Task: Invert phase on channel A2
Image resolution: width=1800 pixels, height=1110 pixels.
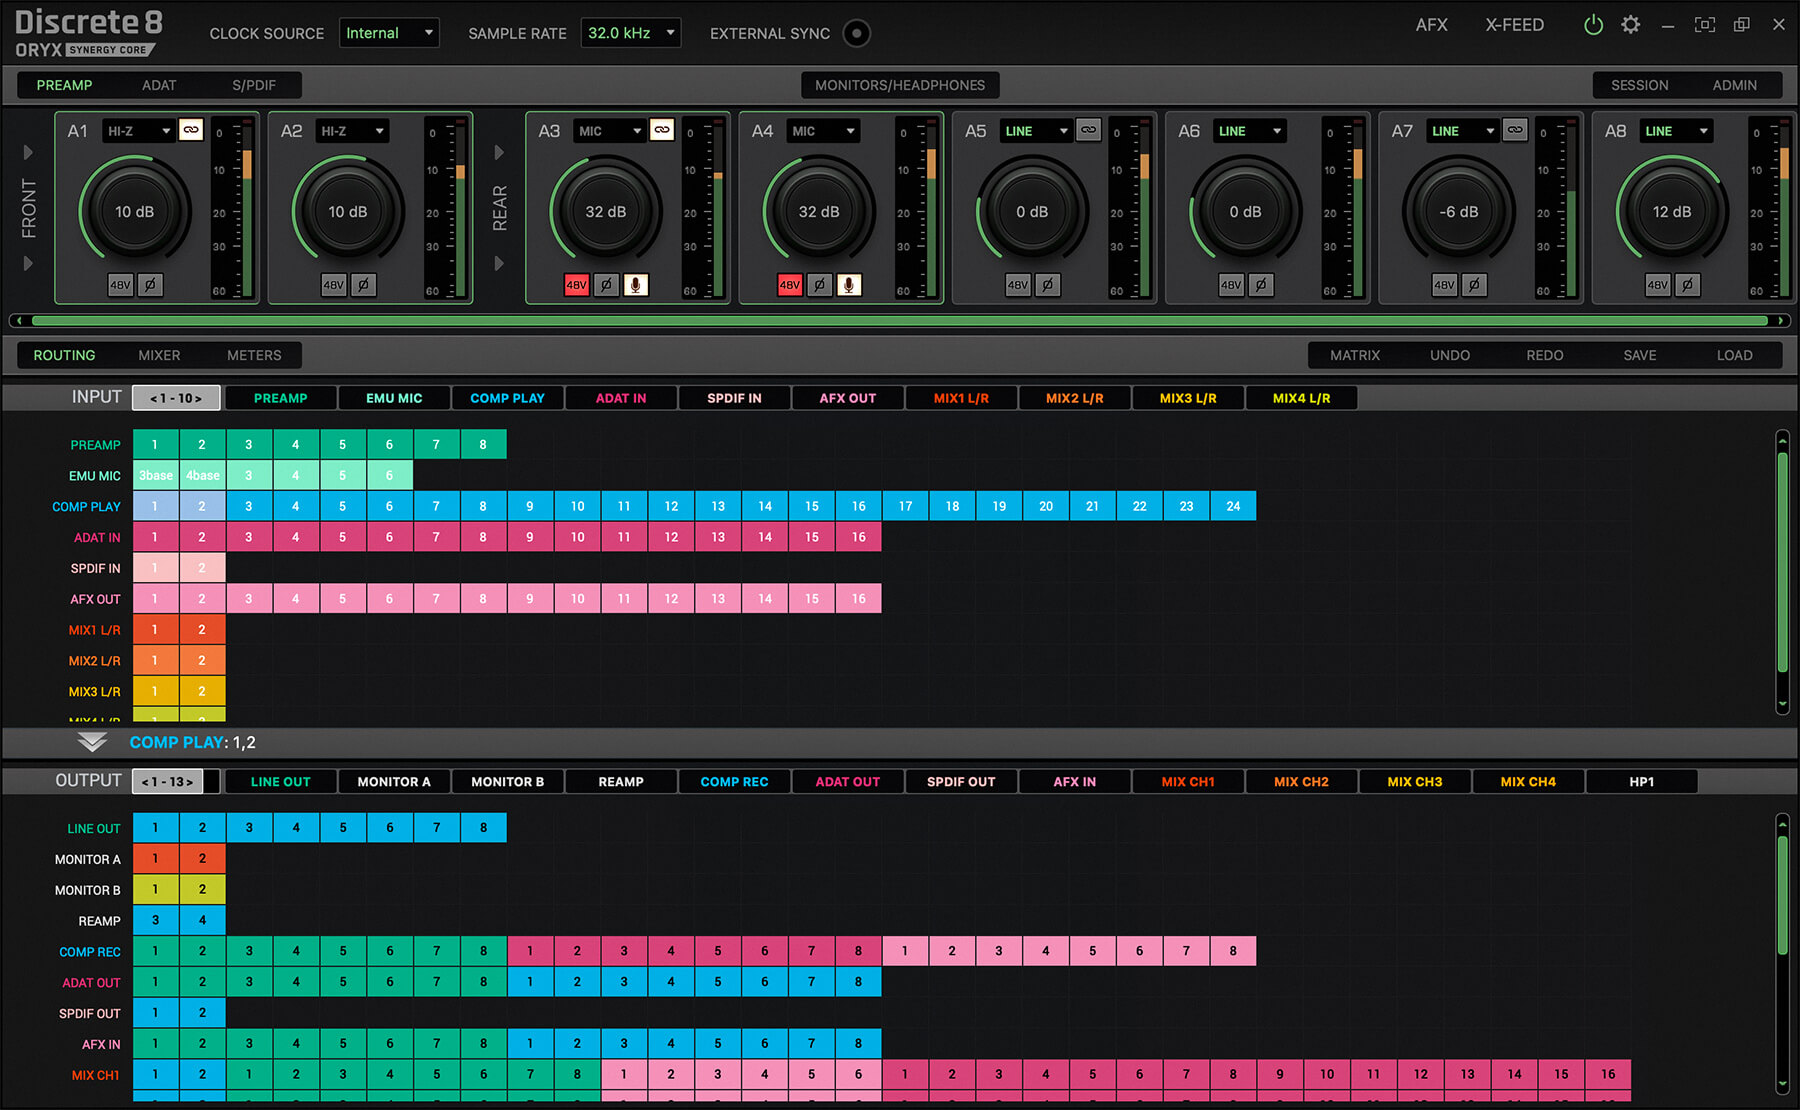Action: tap(363, 285)
